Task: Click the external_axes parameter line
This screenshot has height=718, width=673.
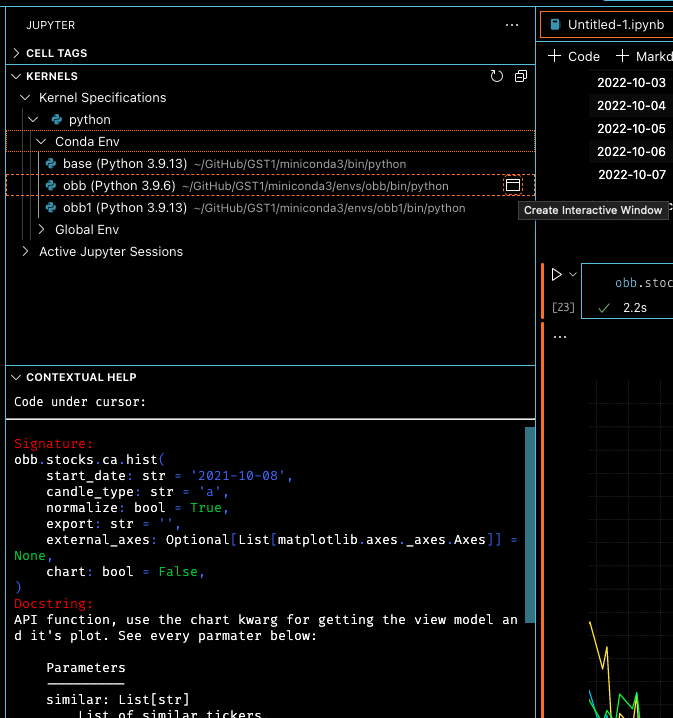Action: pos(282,540)
